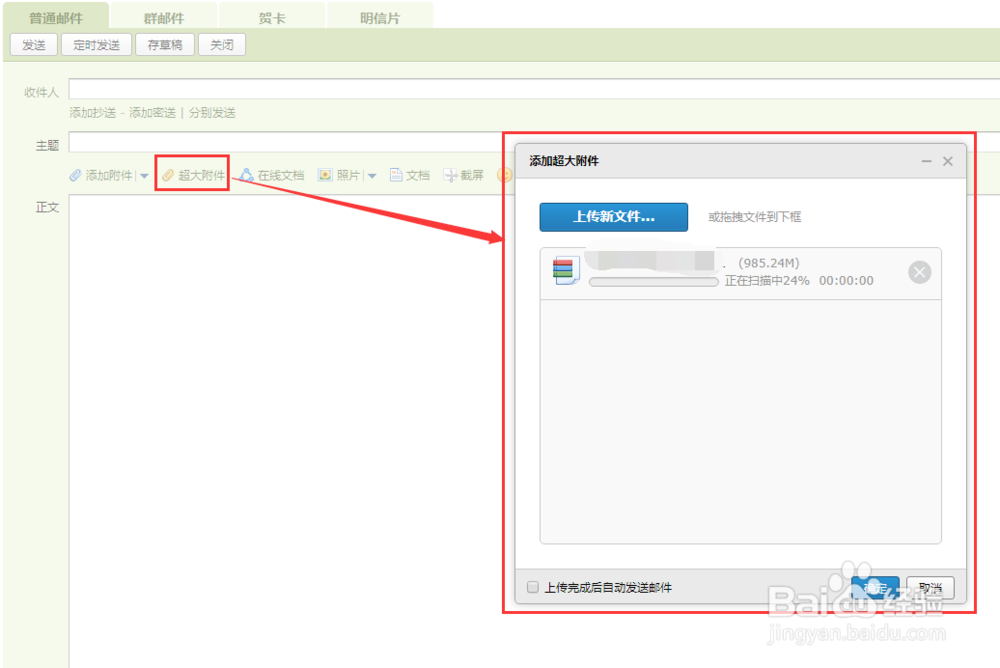1000x668 pixels.
Task: Switch to the 群邮件 tab
Action: click(163, 16)
